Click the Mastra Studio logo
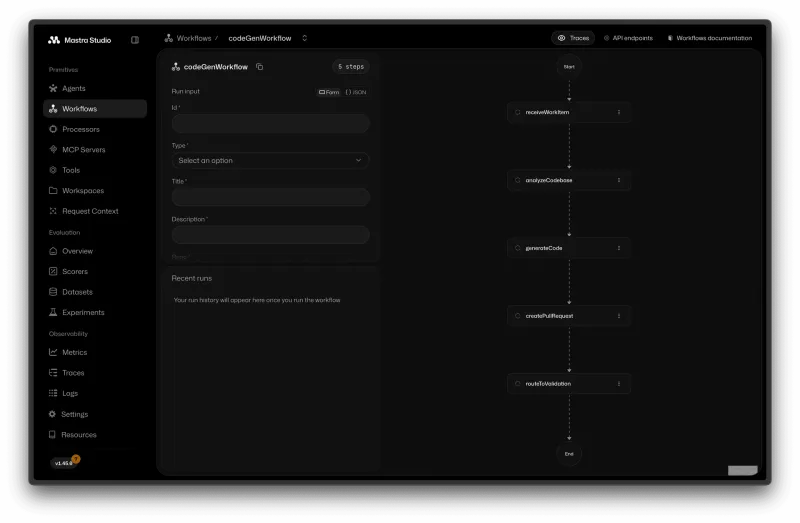Viewport: 800px width, 523px height. 79,40
